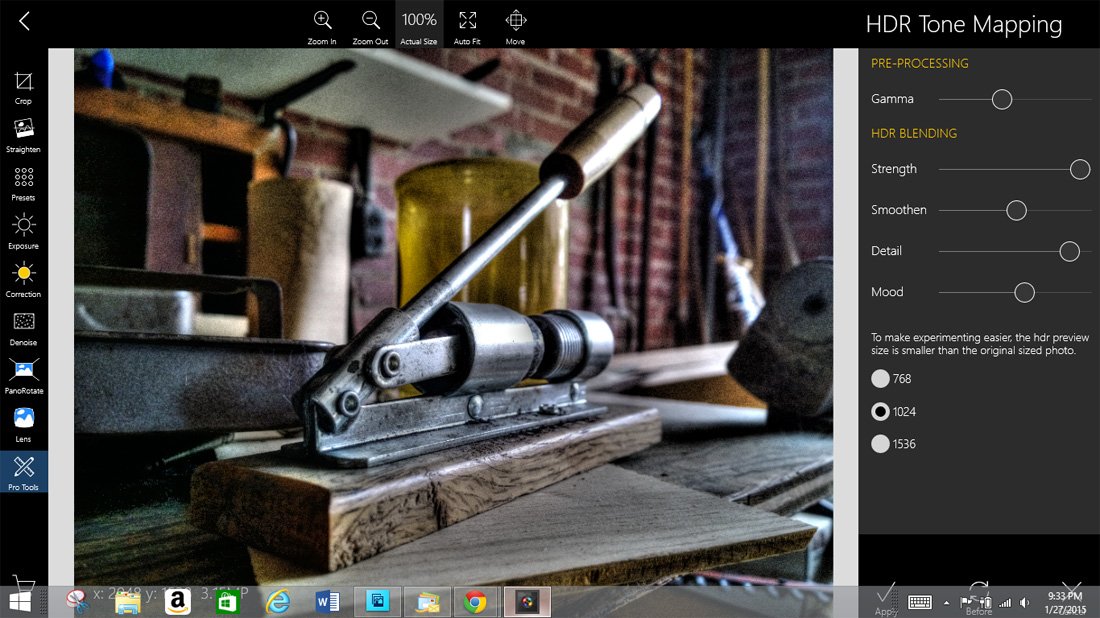This screenshot has width=1100, height=618.
Task: Open the Lens tool
Action: (23, 425)
